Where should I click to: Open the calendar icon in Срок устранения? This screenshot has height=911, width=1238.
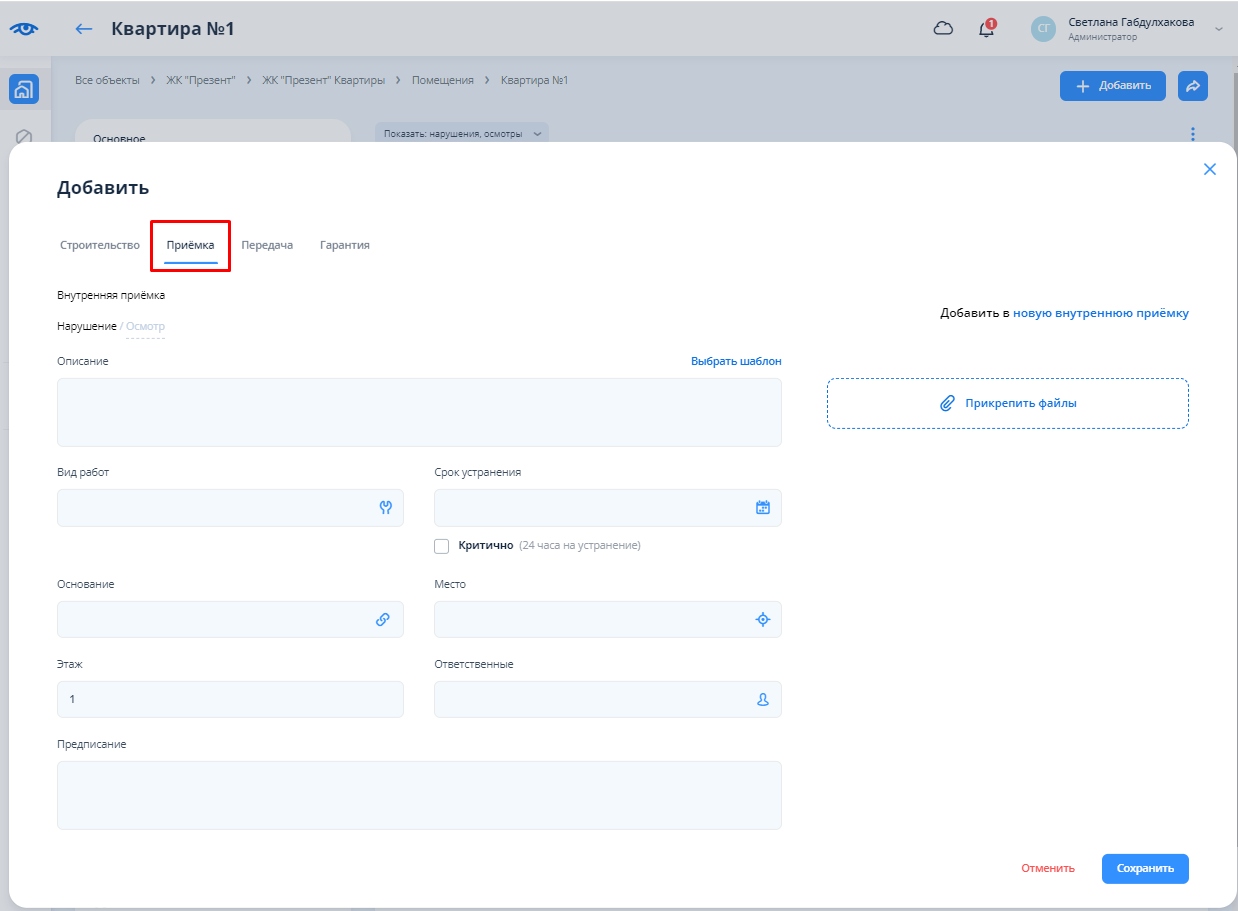pyautogui.click(x=763, y=508)
